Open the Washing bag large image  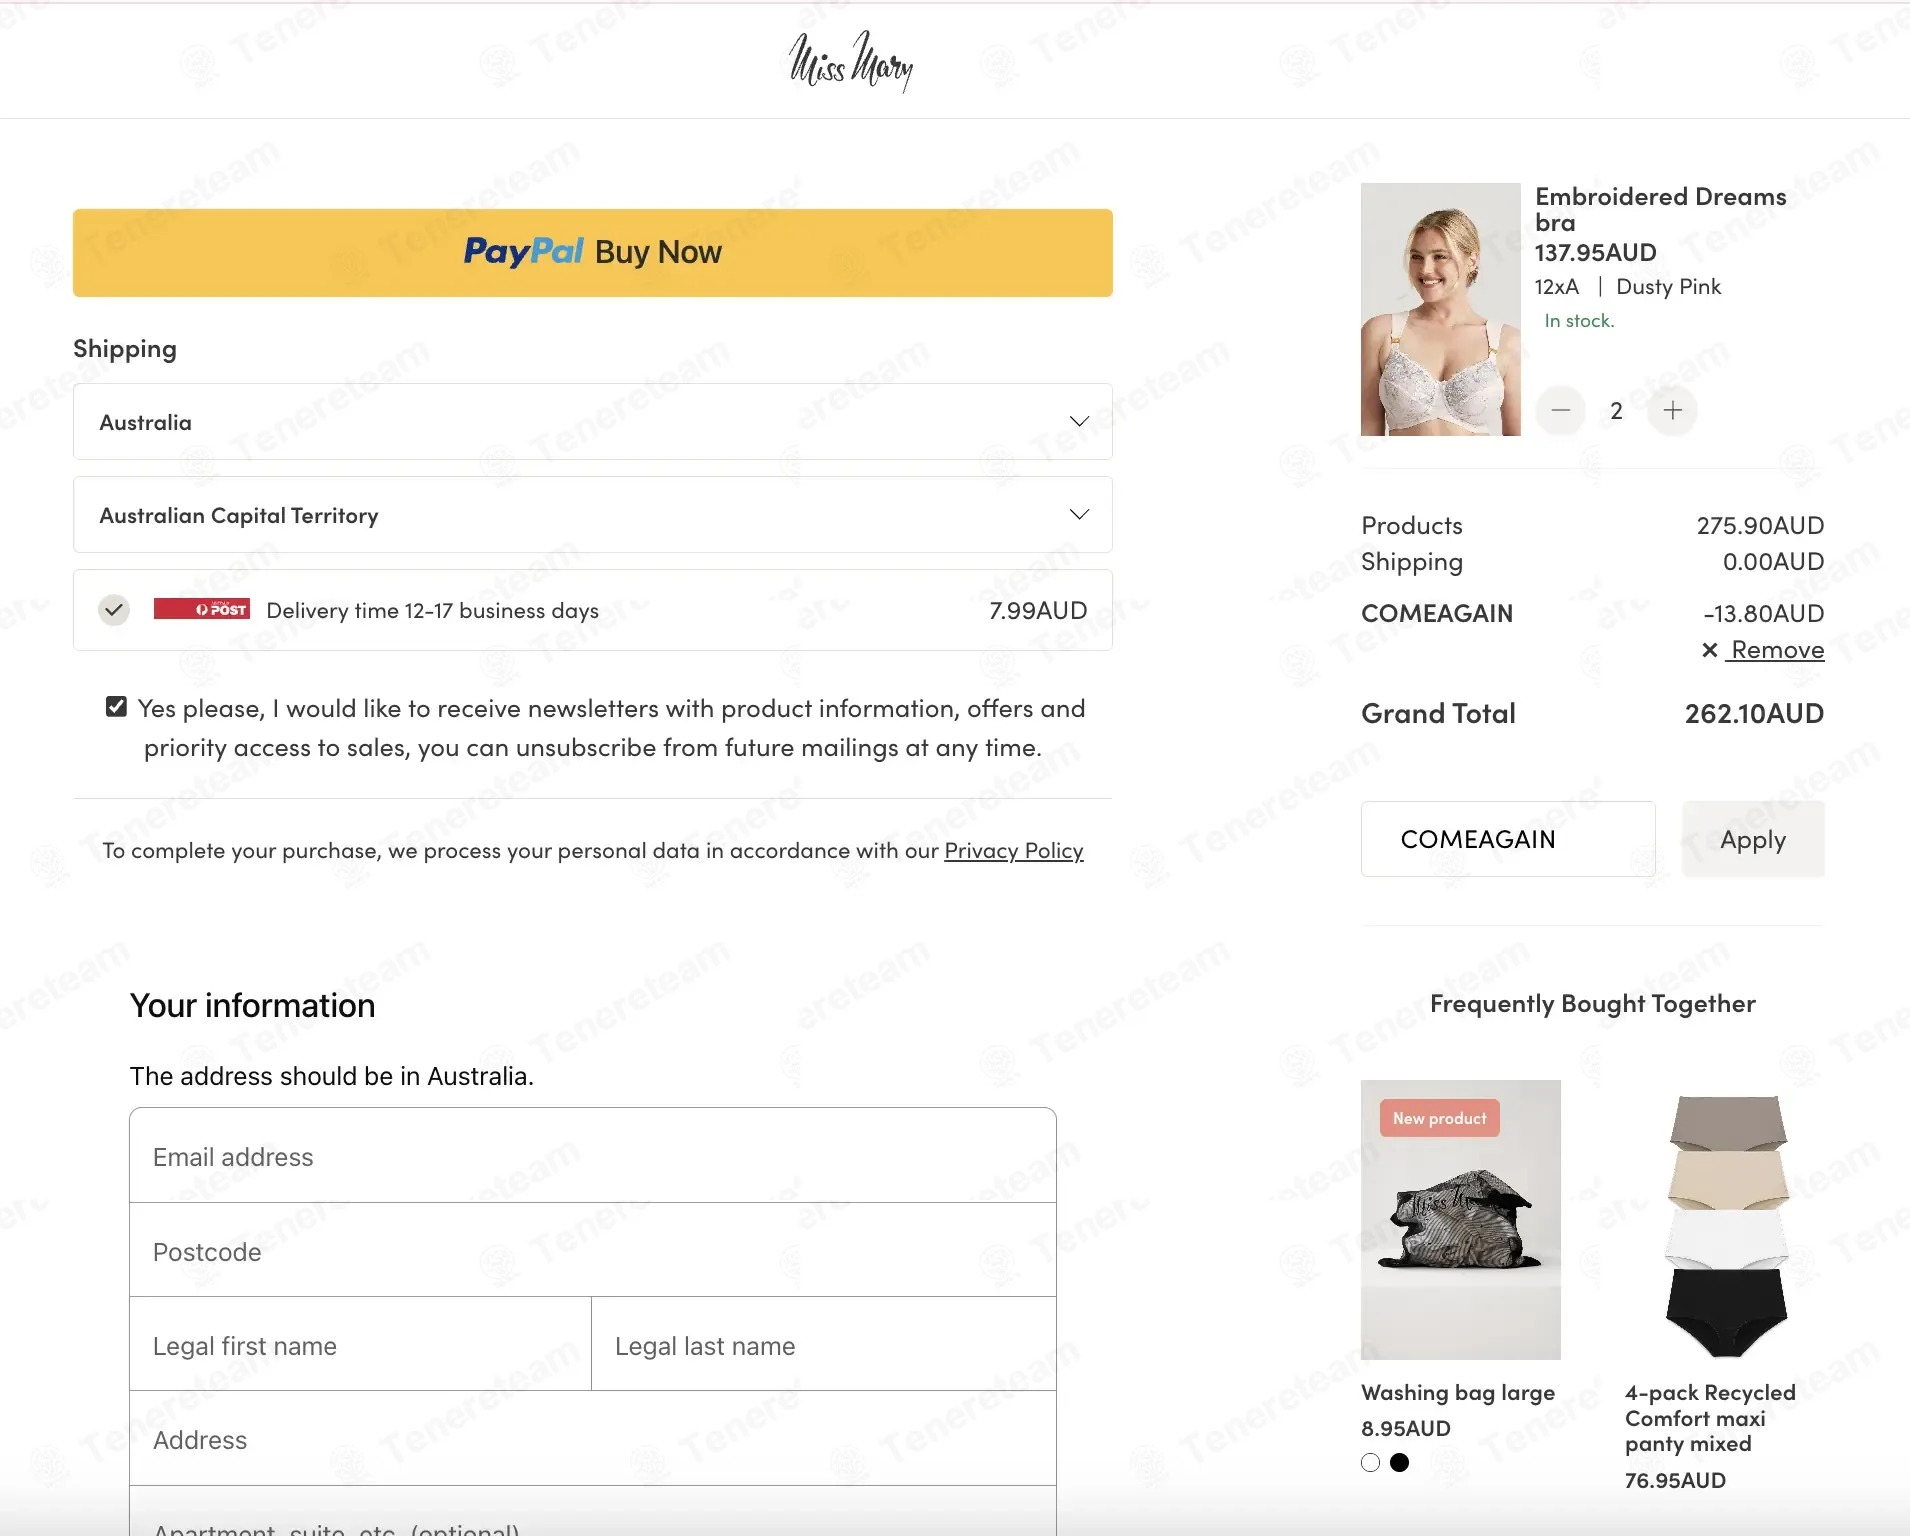(x=1460, y=1219)
